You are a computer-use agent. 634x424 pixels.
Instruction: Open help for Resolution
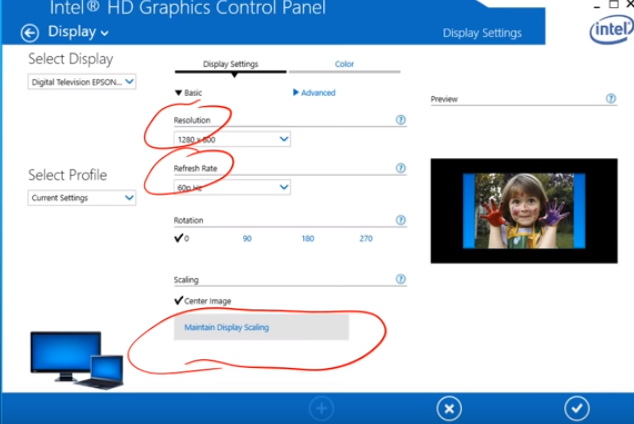pos(400,120)
